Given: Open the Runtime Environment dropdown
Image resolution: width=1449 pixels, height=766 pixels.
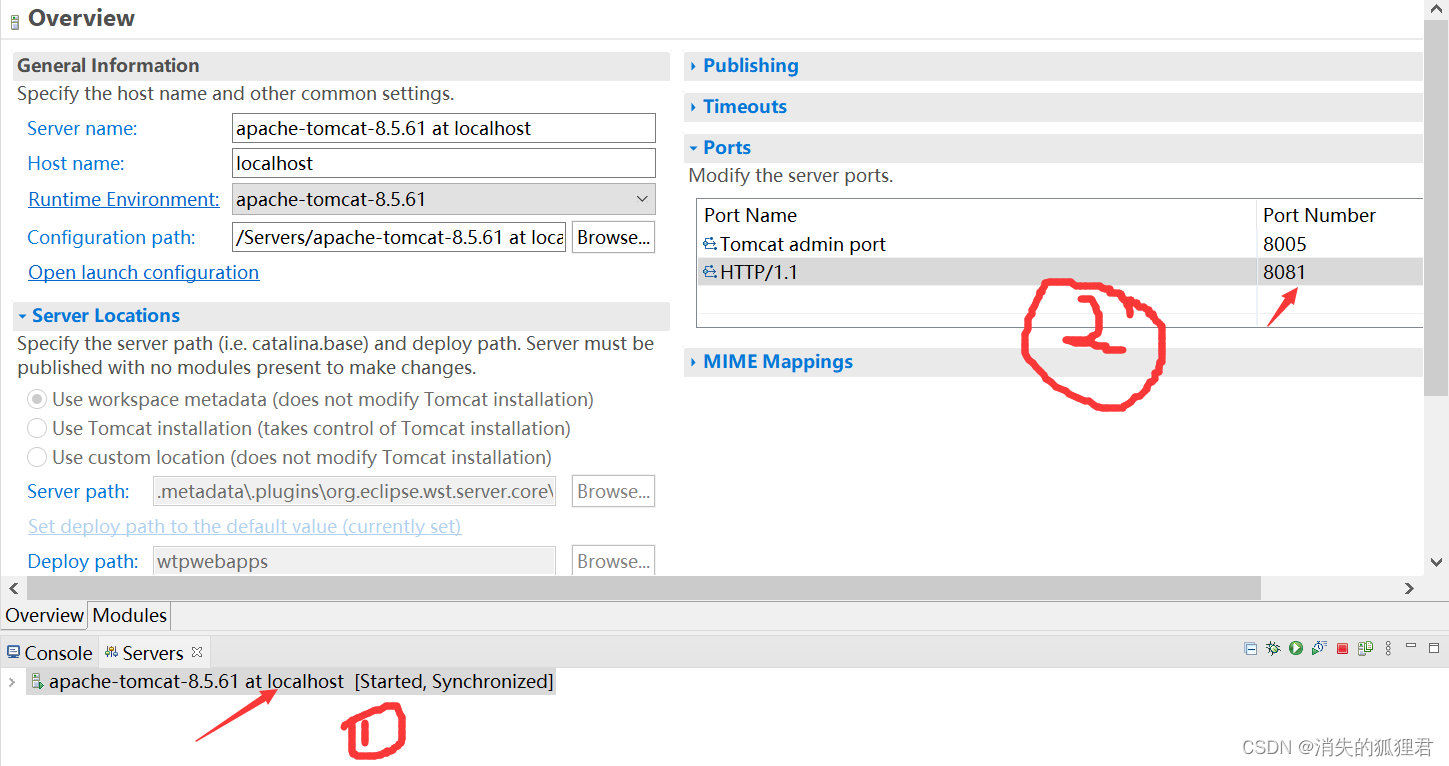Looking at the screenshot, I should [643, 199].
